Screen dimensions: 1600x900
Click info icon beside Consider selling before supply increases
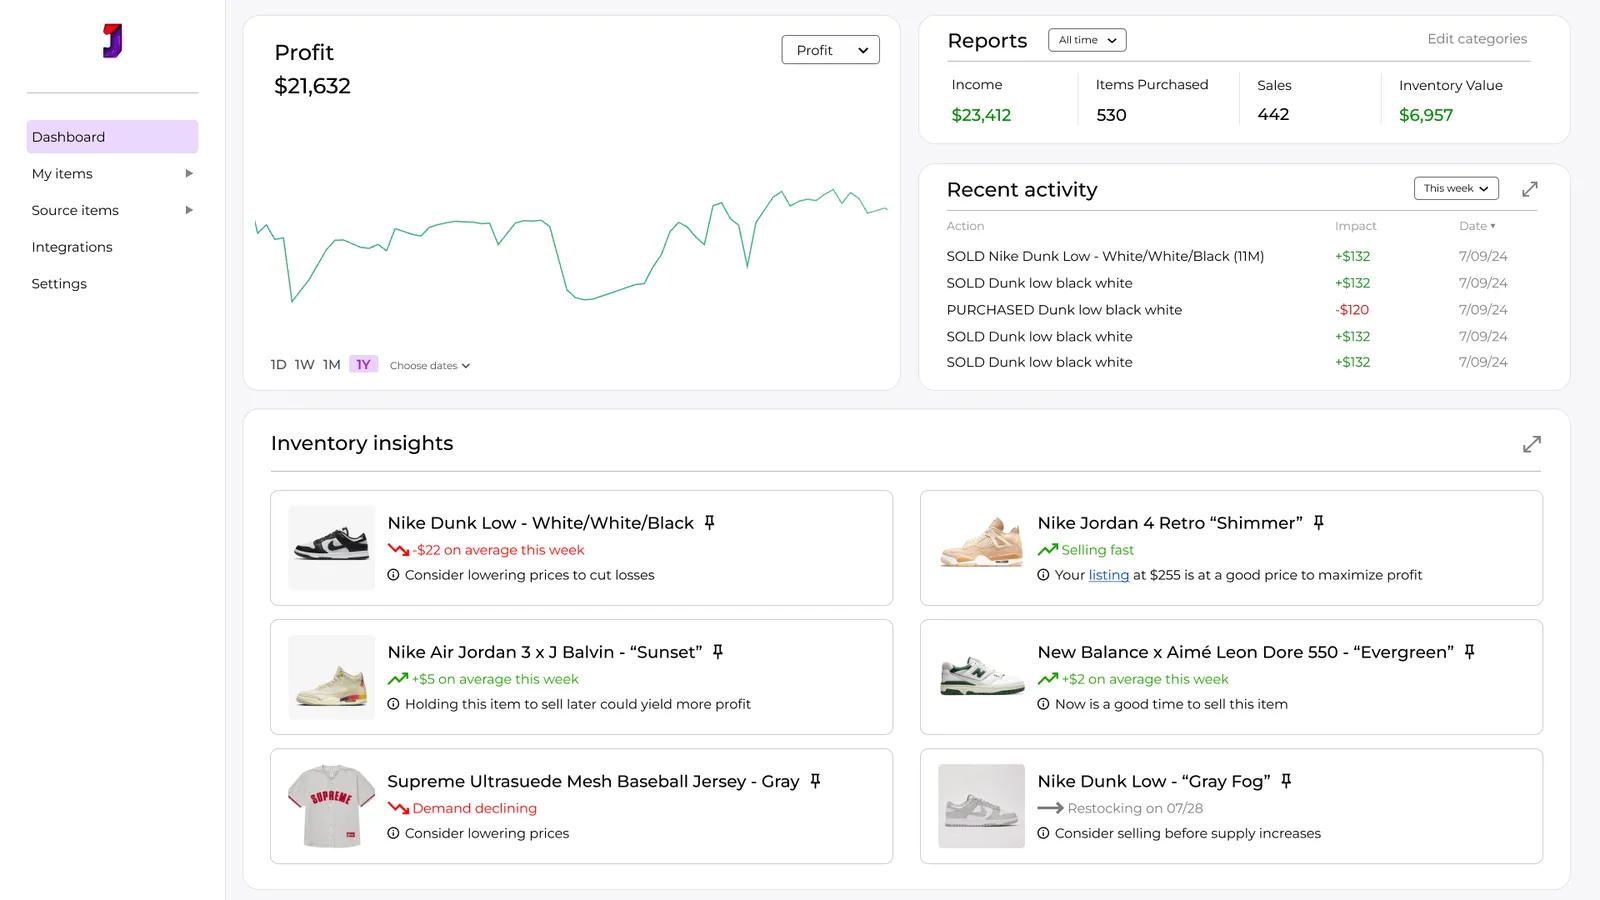pyautogui.click(x=1043, y=833)
